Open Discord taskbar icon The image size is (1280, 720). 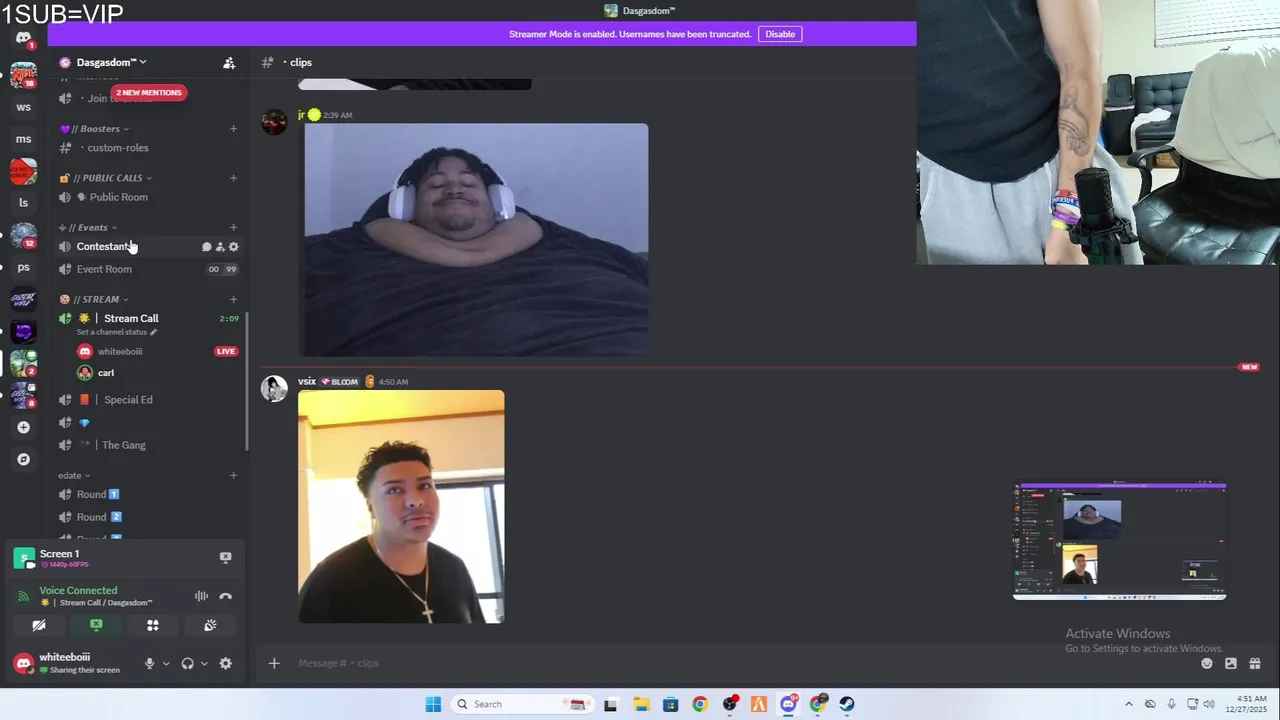[789, 704]
